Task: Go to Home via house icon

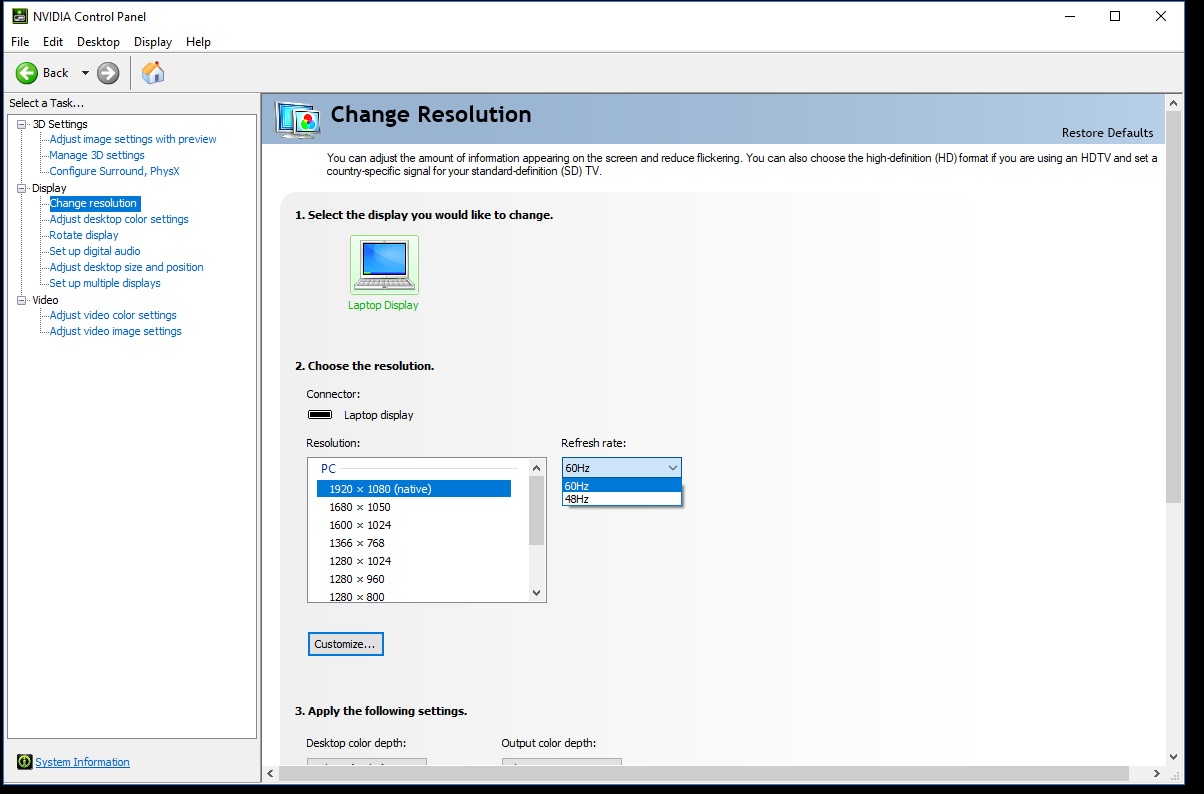Action: 153,73
